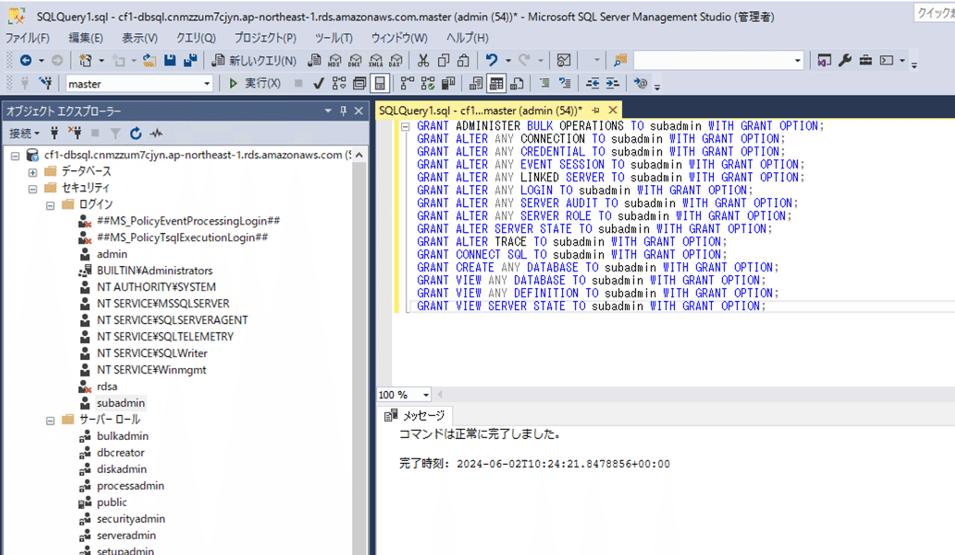
Task: Collapse the query outlining minus box
Action: tap(405, 127)
